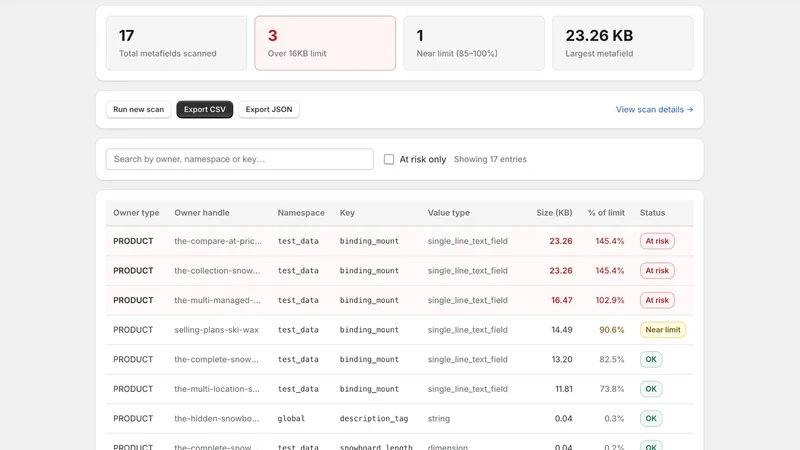This screenshot has width=800, height=450.
Task: Select the the-collection-snow... owner handle
Action: [217, 270]
